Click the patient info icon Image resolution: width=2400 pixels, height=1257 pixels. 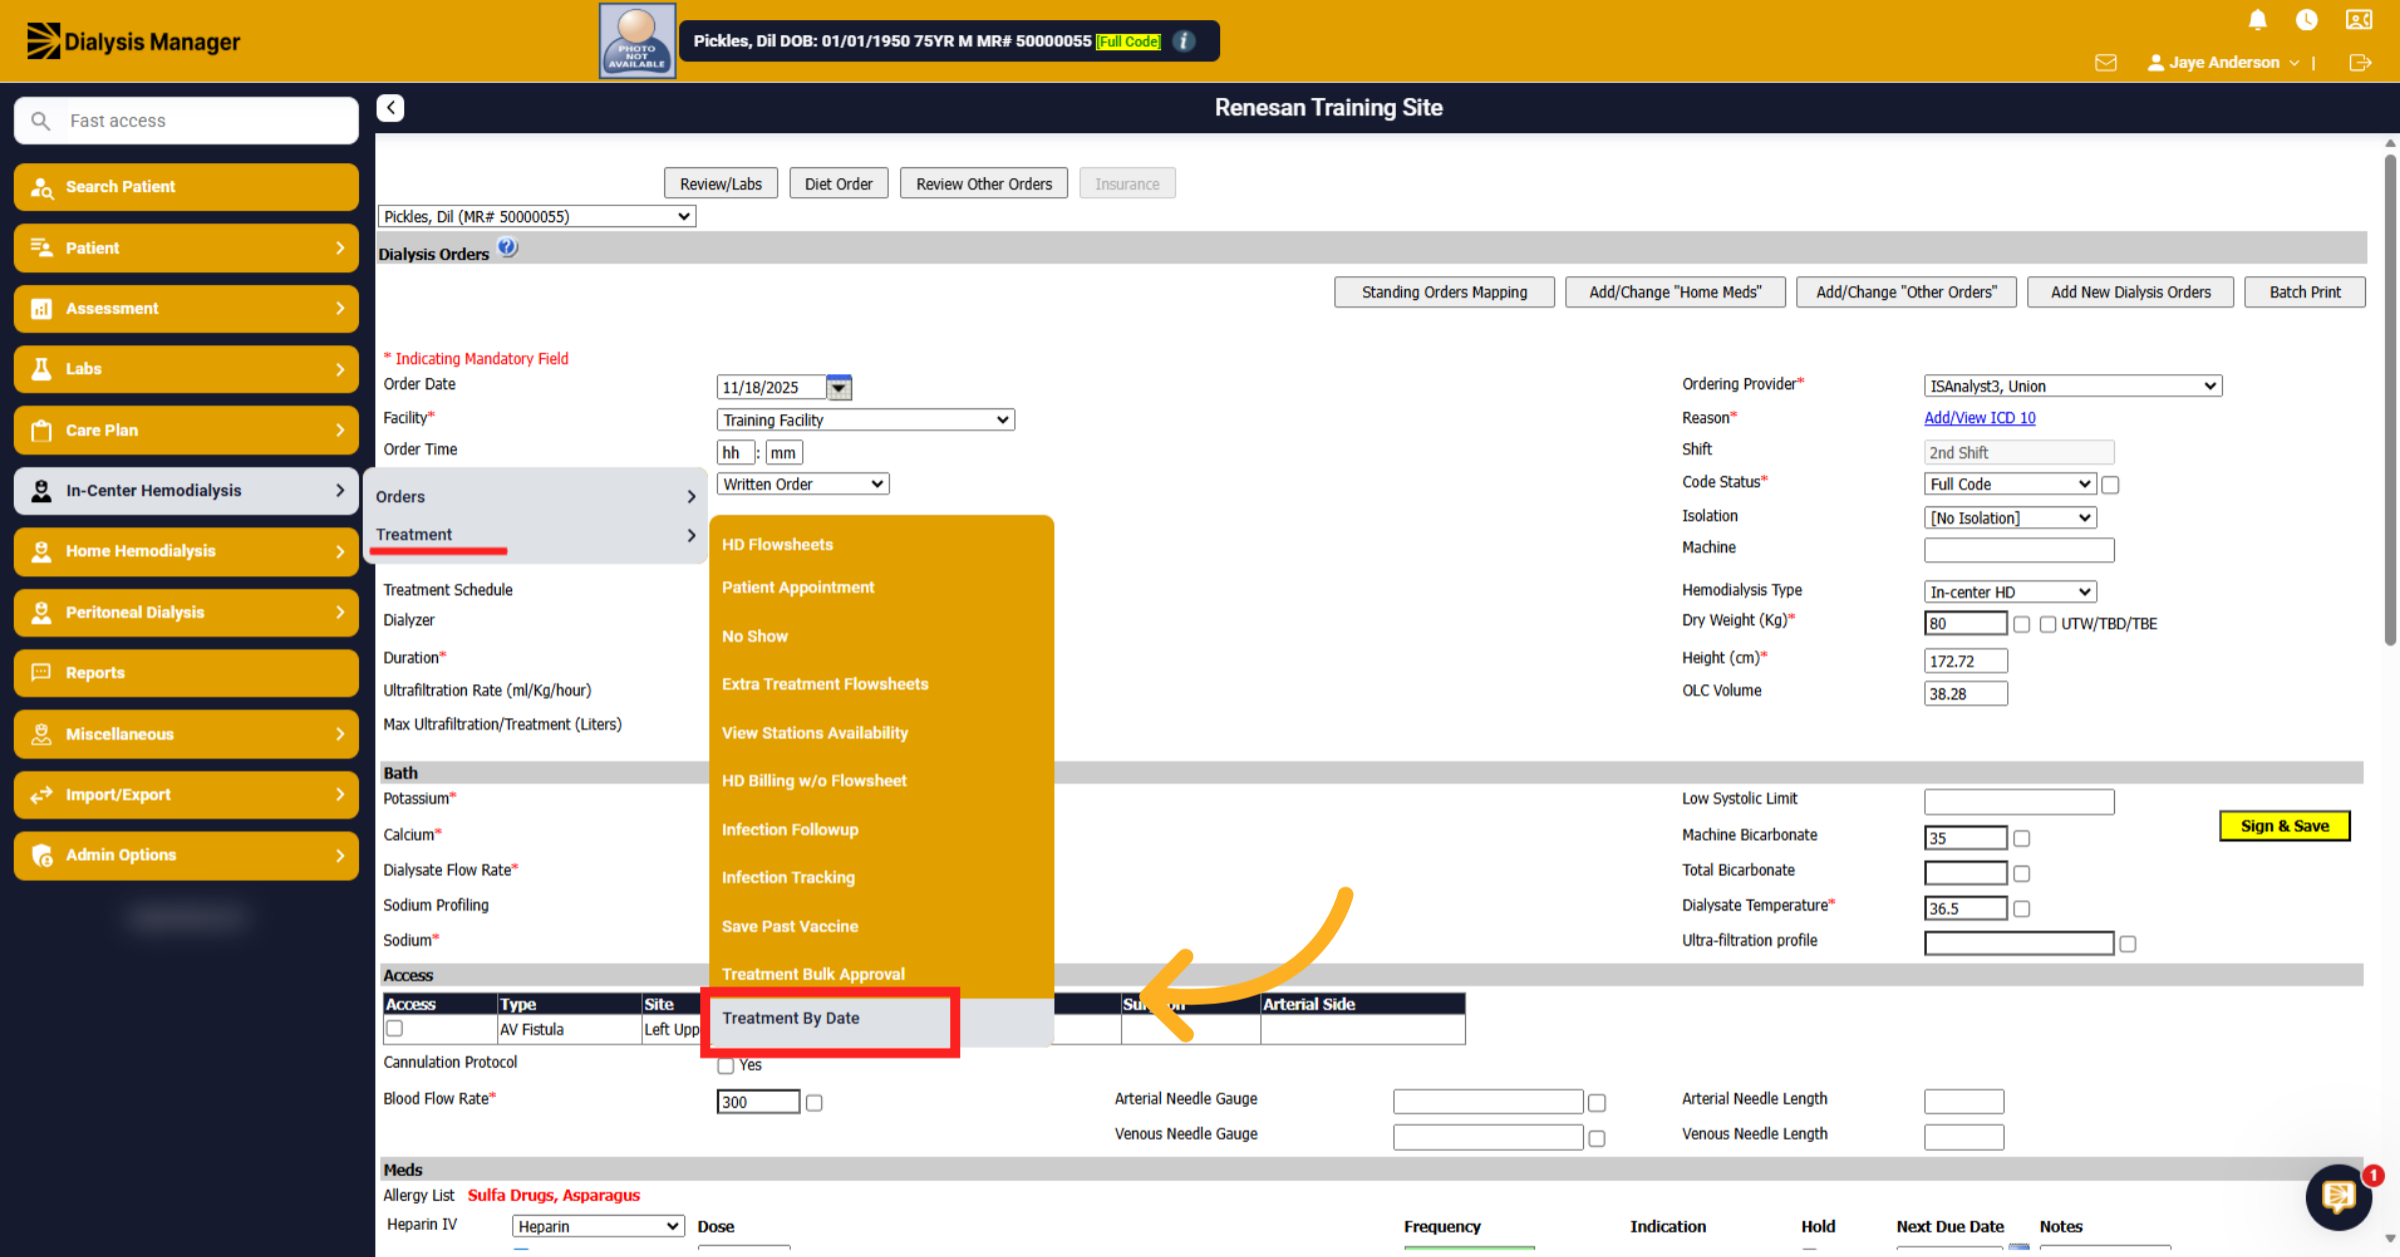pos(1184,41)
